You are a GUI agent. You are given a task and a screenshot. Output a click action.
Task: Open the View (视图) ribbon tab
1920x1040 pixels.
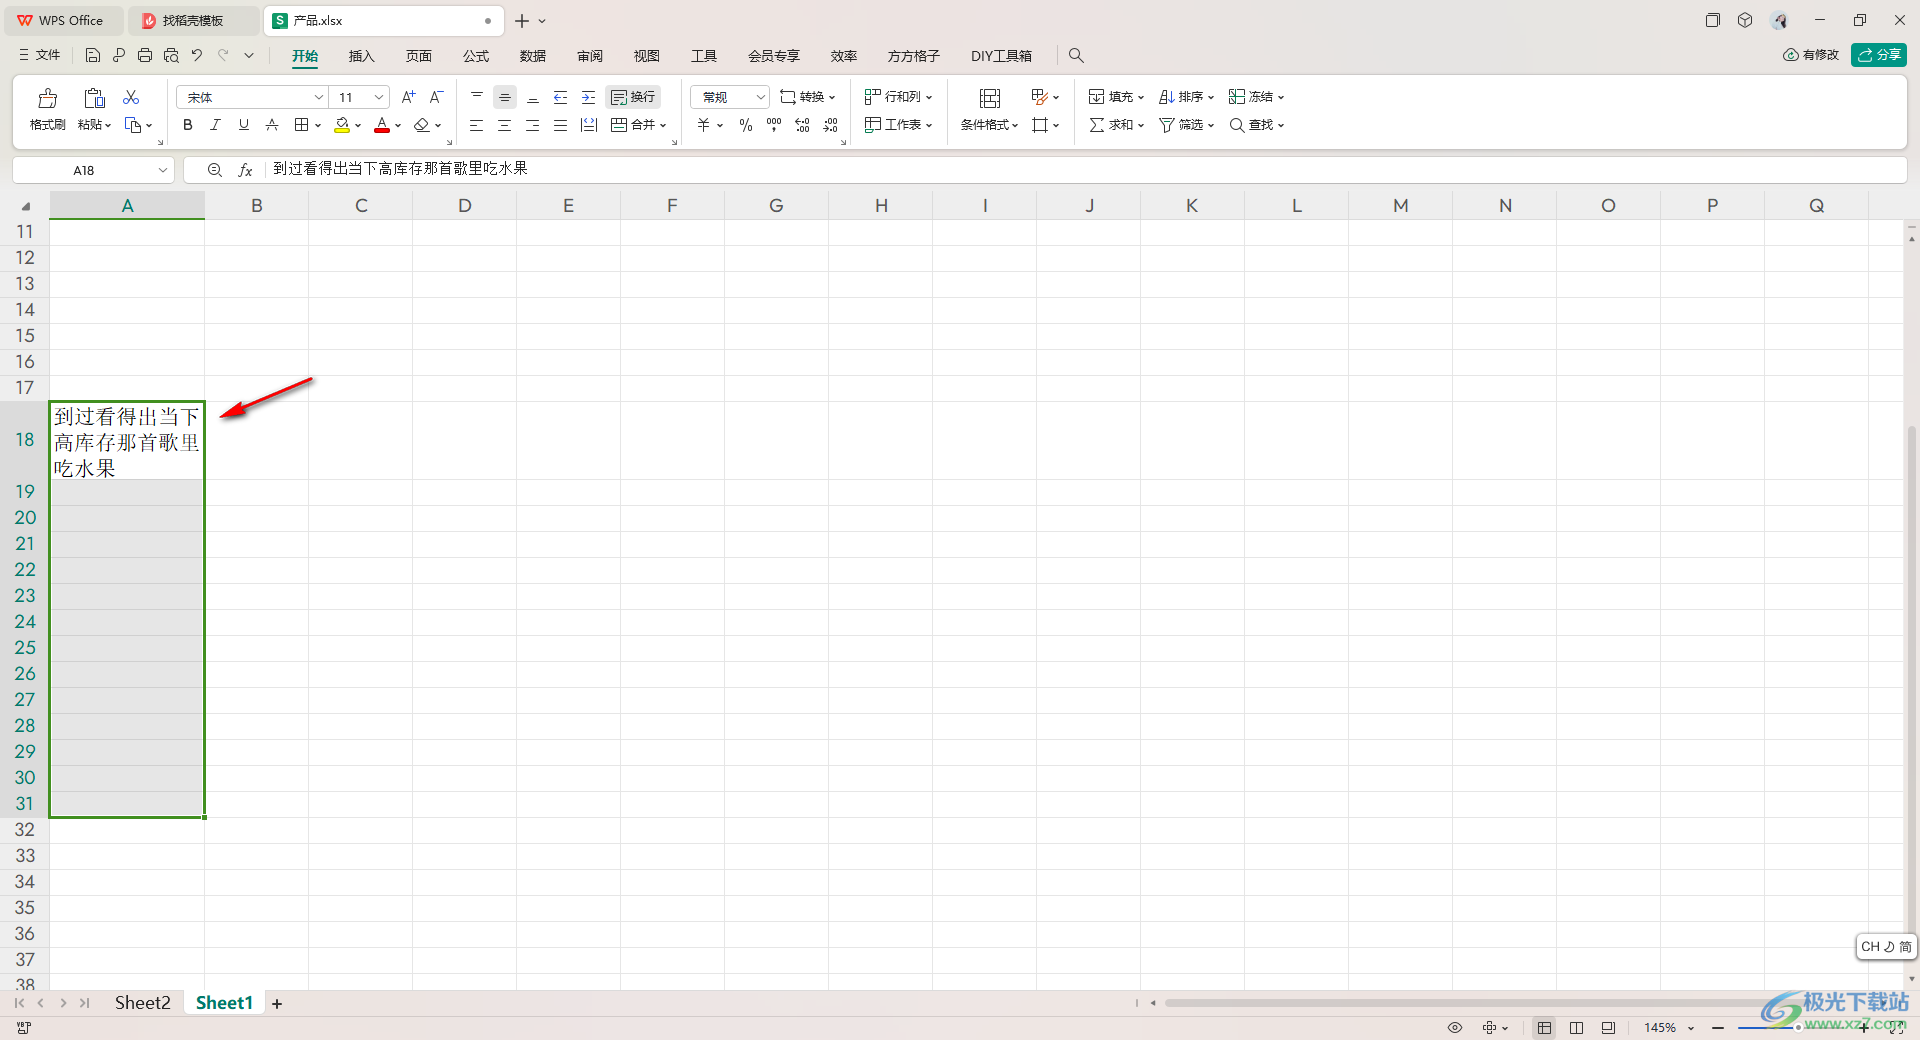[x=647, y=56]
